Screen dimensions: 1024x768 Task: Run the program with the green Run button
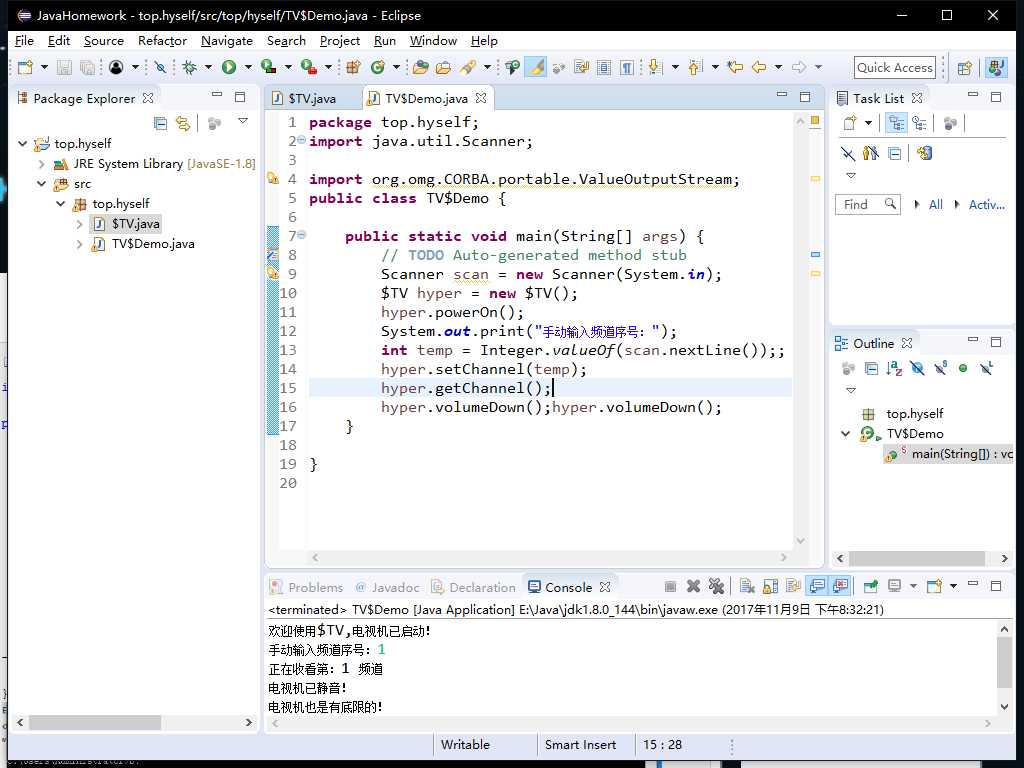[x=229, y=67]
